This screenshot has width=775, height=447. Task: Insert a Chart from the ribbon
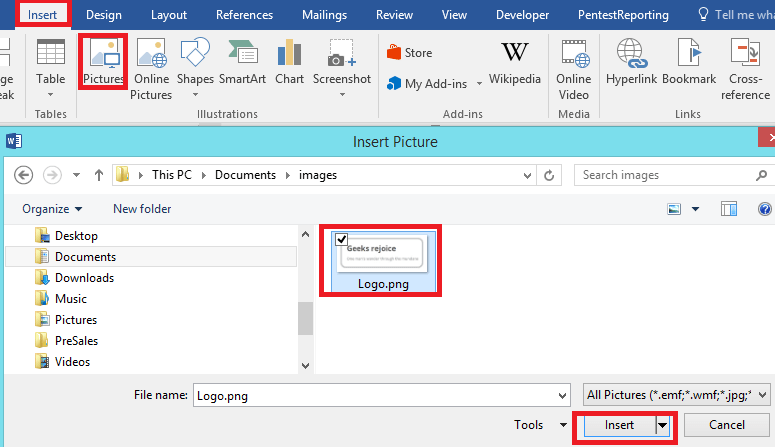pos(289,62)
